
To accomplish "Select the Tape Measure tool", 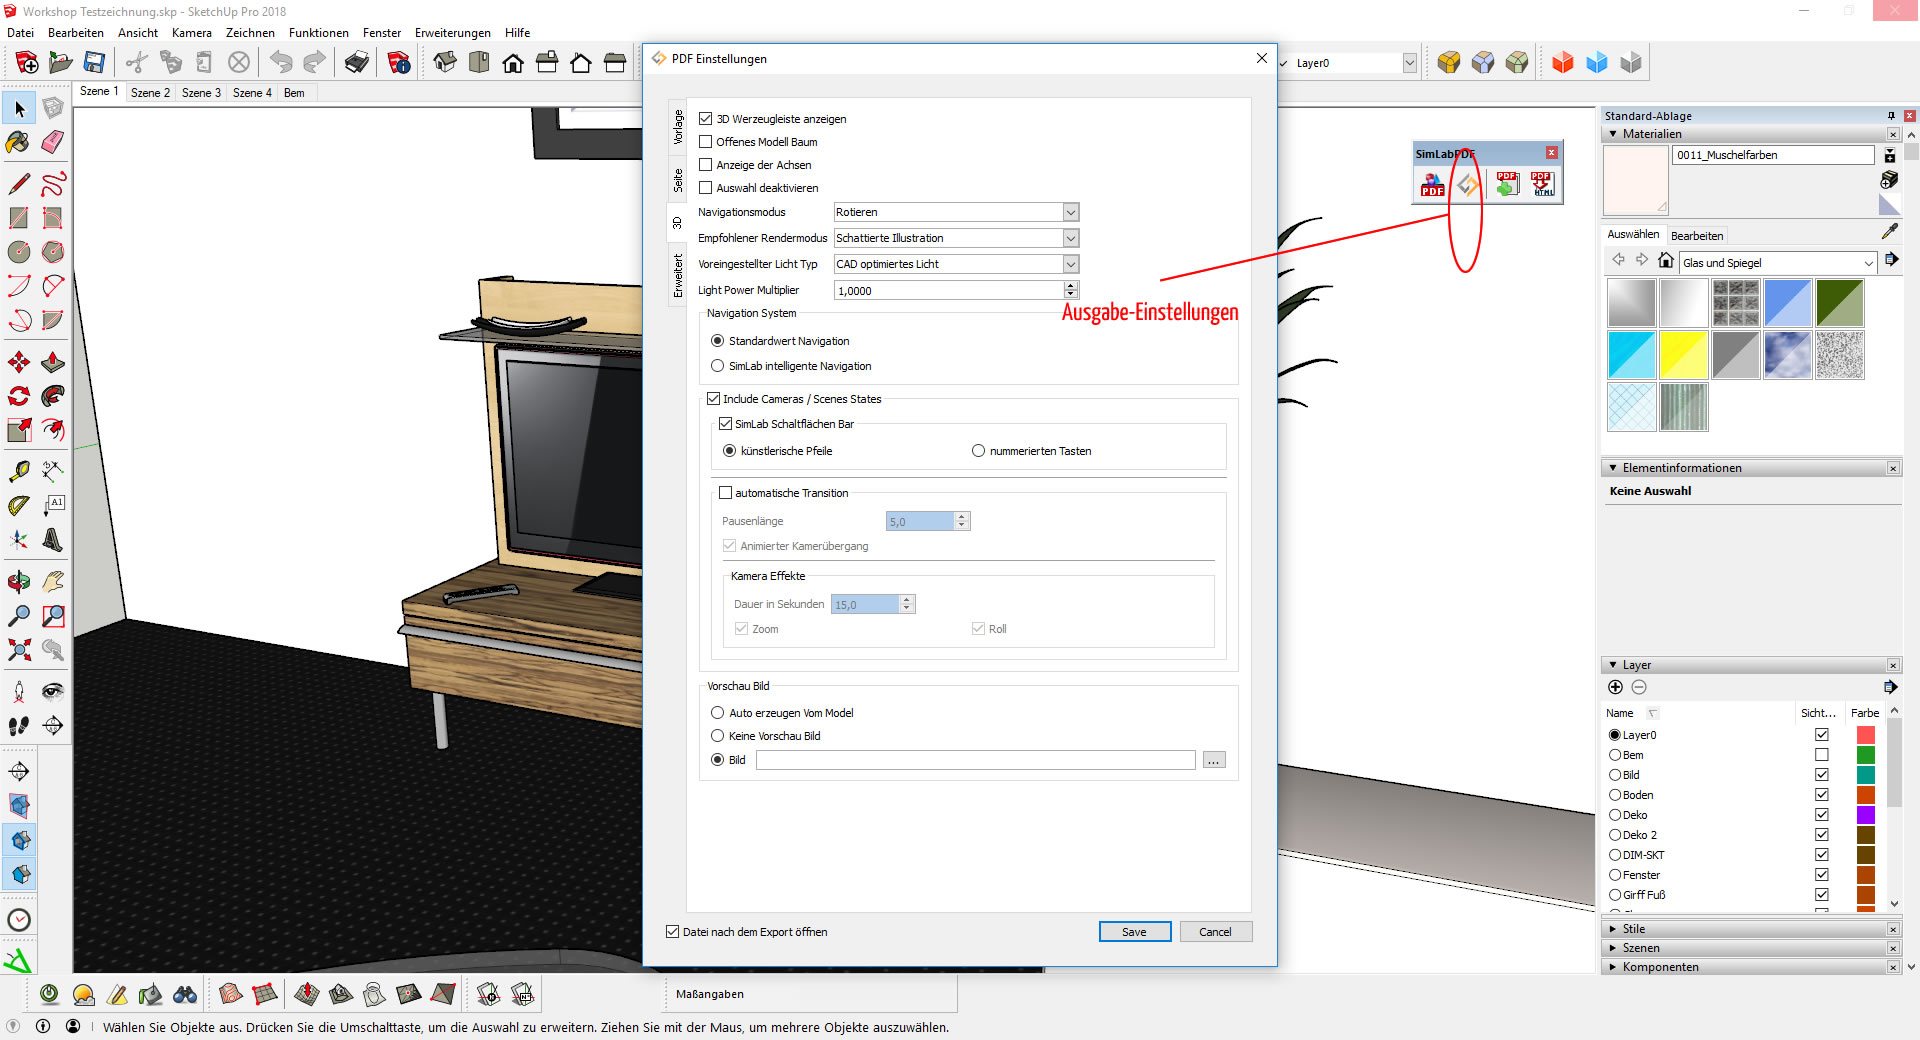I will pyautogui.click(x=18, y=471).
